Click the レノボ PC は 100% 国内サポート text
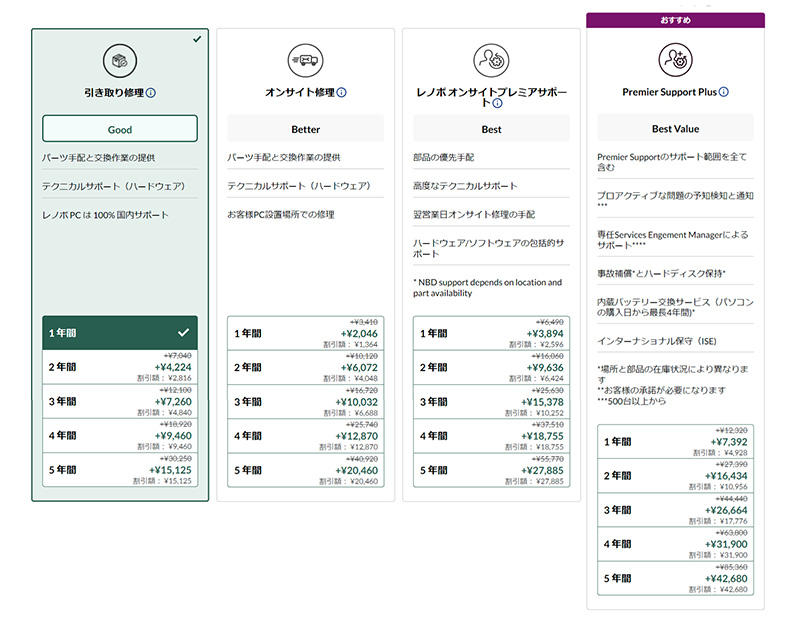The height and width of the screenshot is (632, 800). [105, 215]
